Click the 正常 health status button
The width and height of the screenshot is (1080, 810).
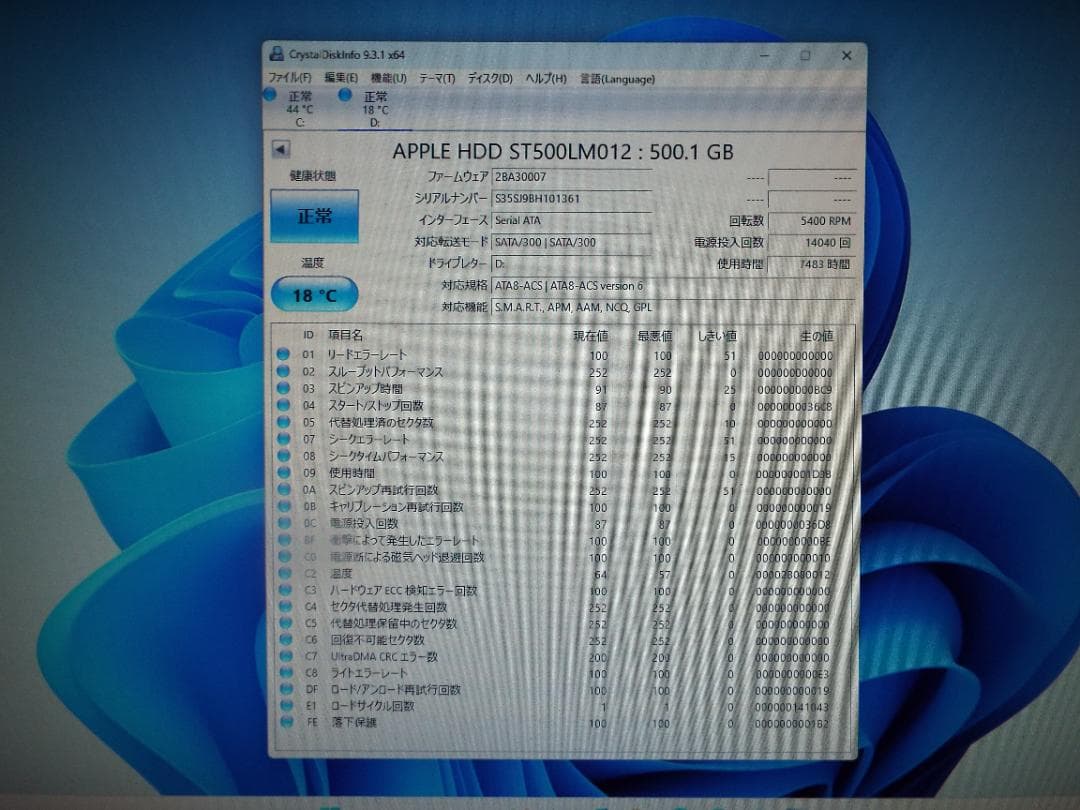point(315,215)
